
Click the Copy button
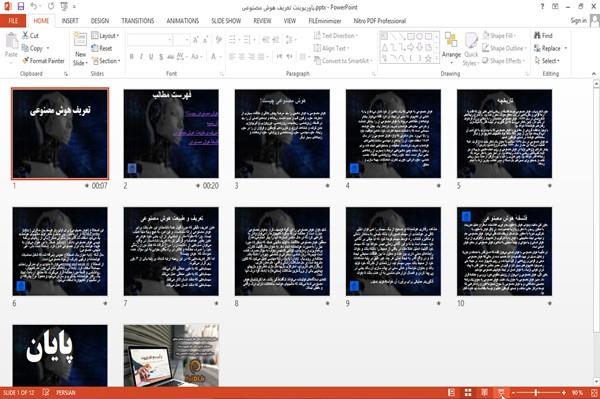[33, 48]
